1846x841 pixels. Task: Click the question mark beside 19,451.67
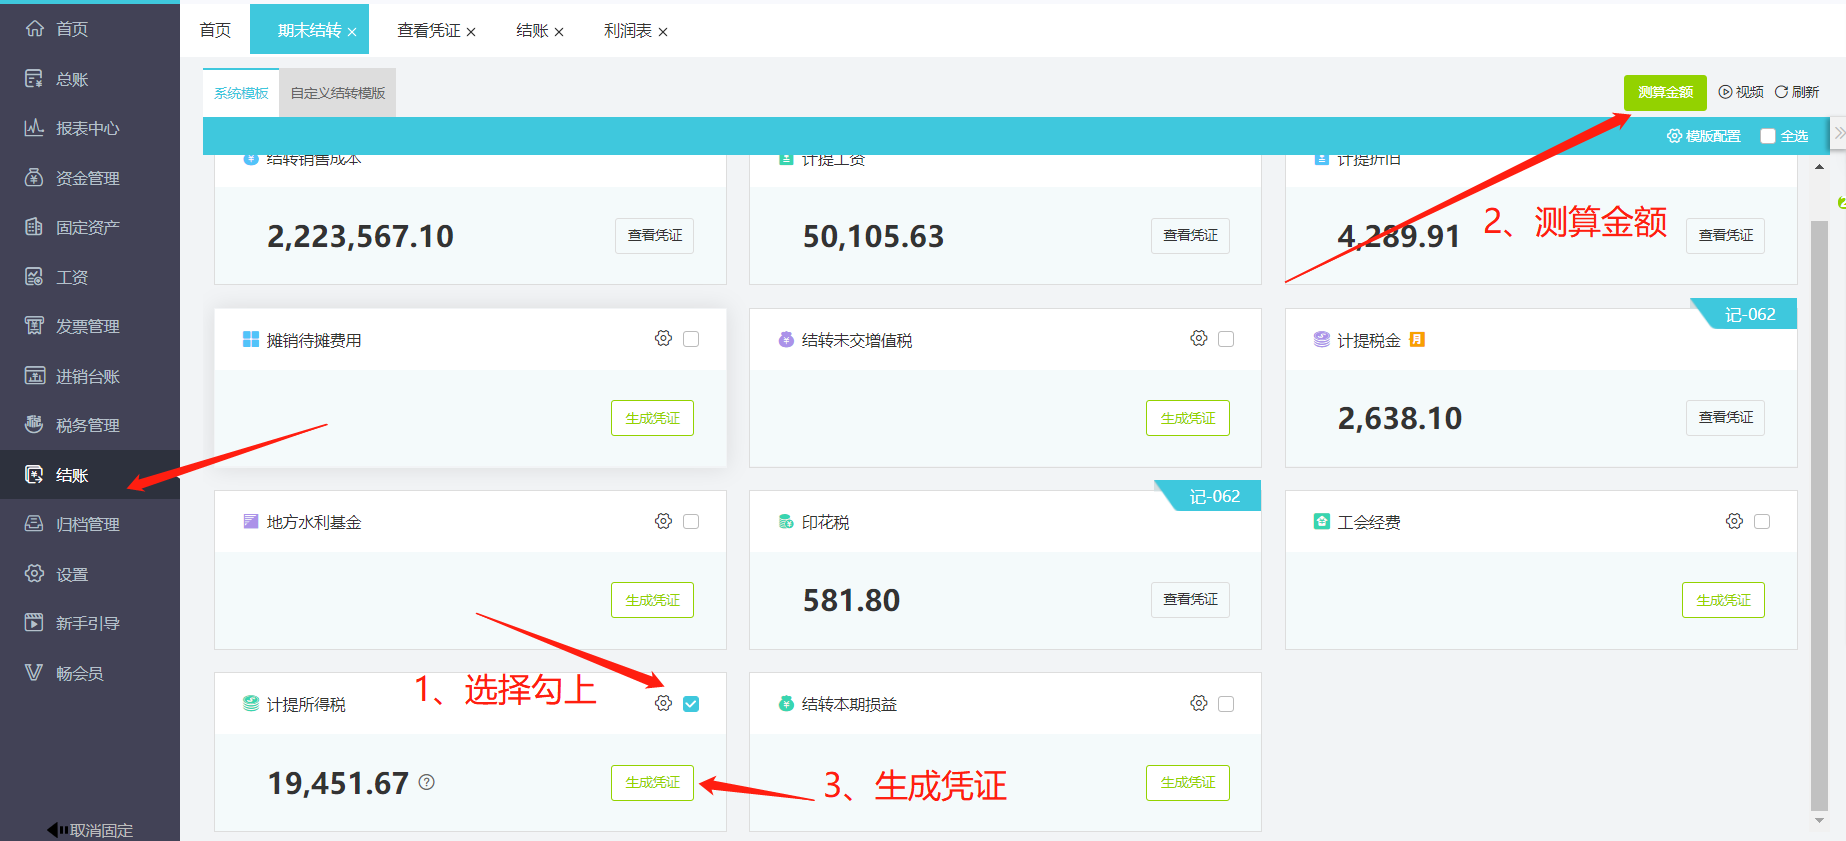[x=427, y=782]
